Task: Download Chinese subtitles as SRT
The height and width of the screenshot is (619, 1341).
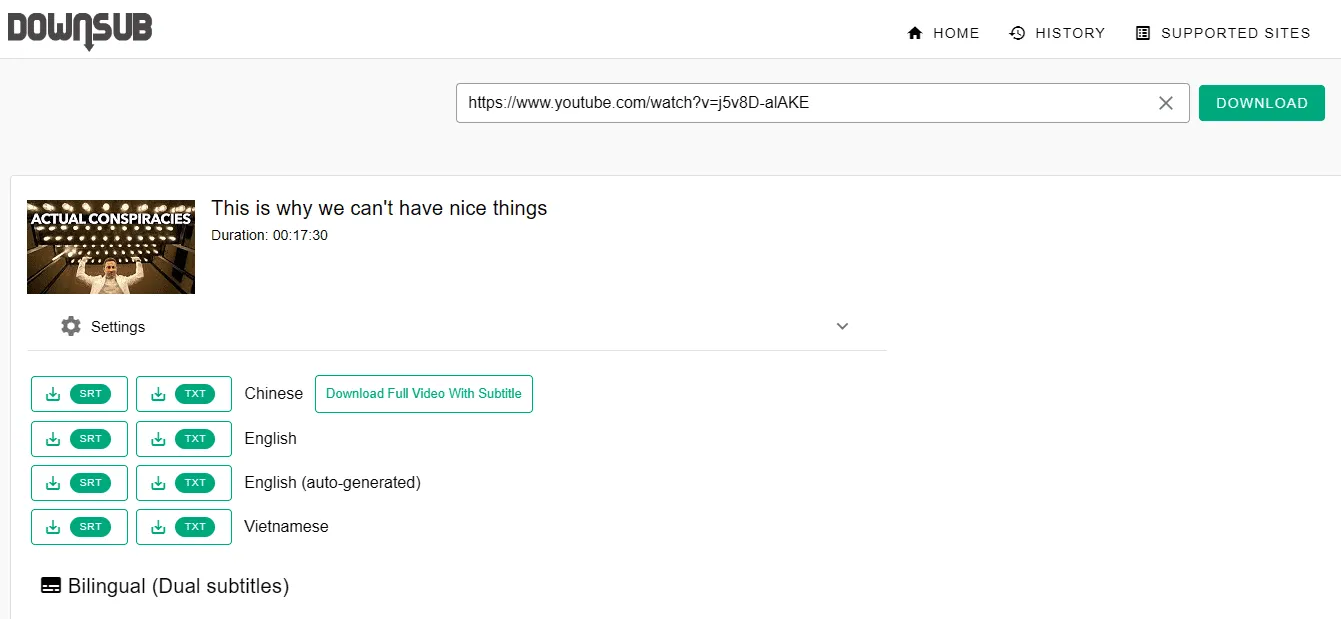Action: [x=79, y=394]
